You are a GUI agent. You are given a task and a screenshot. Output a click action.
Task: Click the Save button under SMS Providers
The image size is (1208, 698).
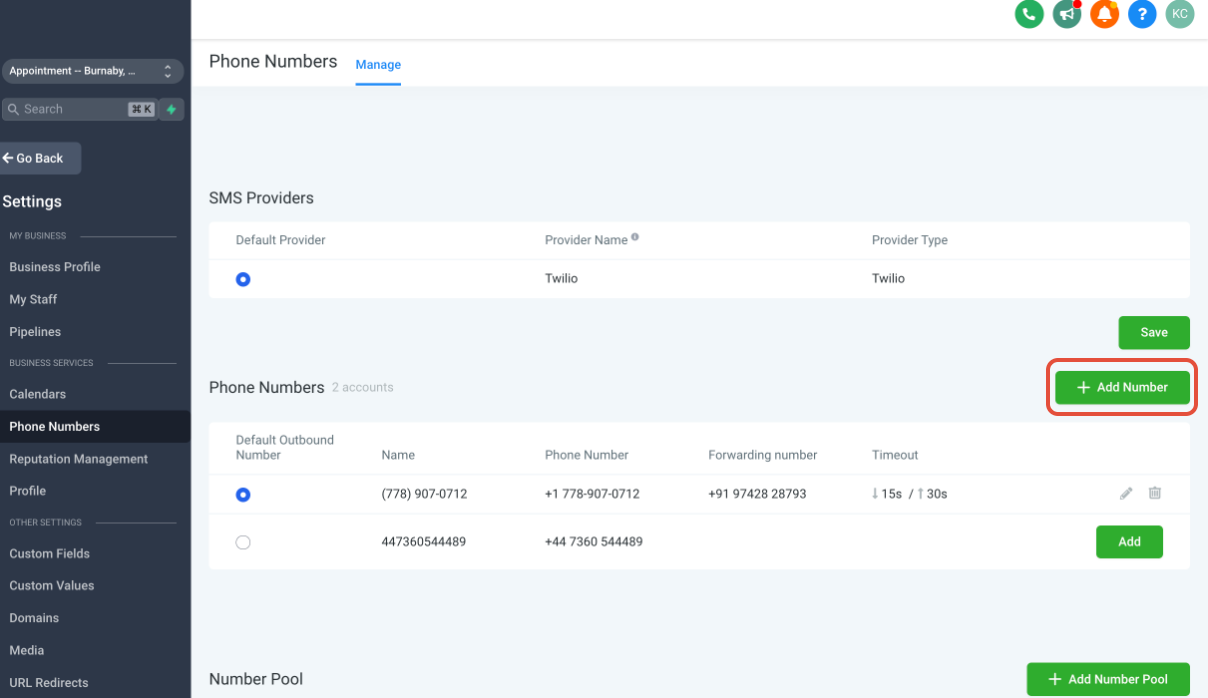click(1154, 332)
